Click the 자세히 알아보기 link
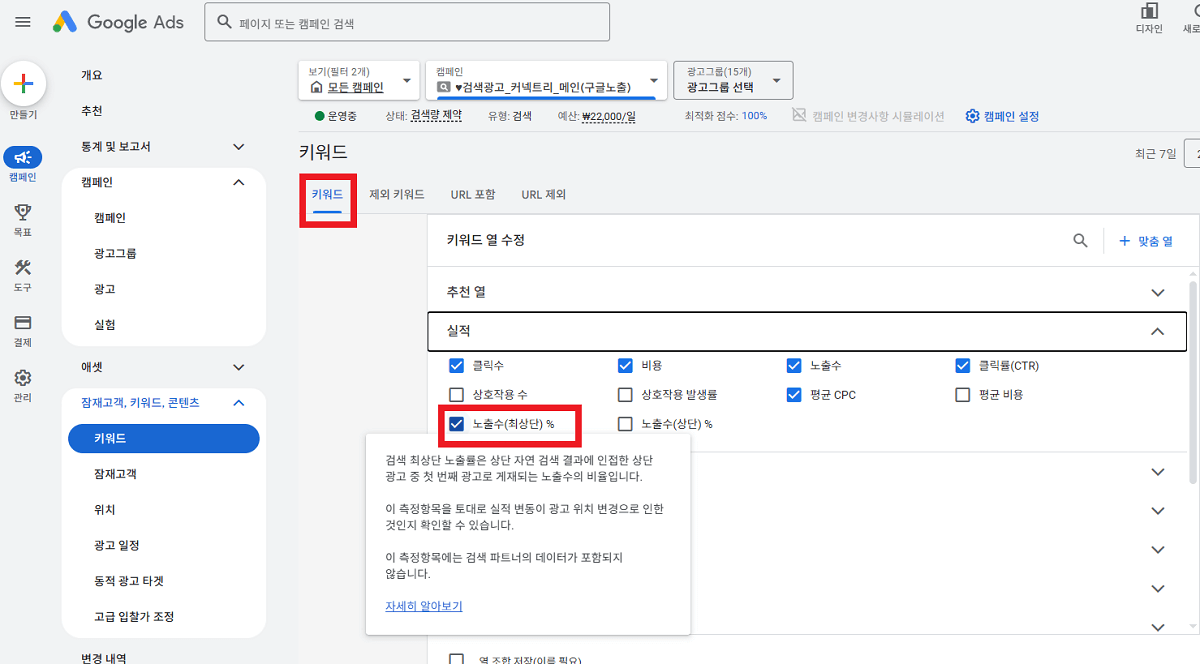The image size is (1200, 664). click(424, 606)
